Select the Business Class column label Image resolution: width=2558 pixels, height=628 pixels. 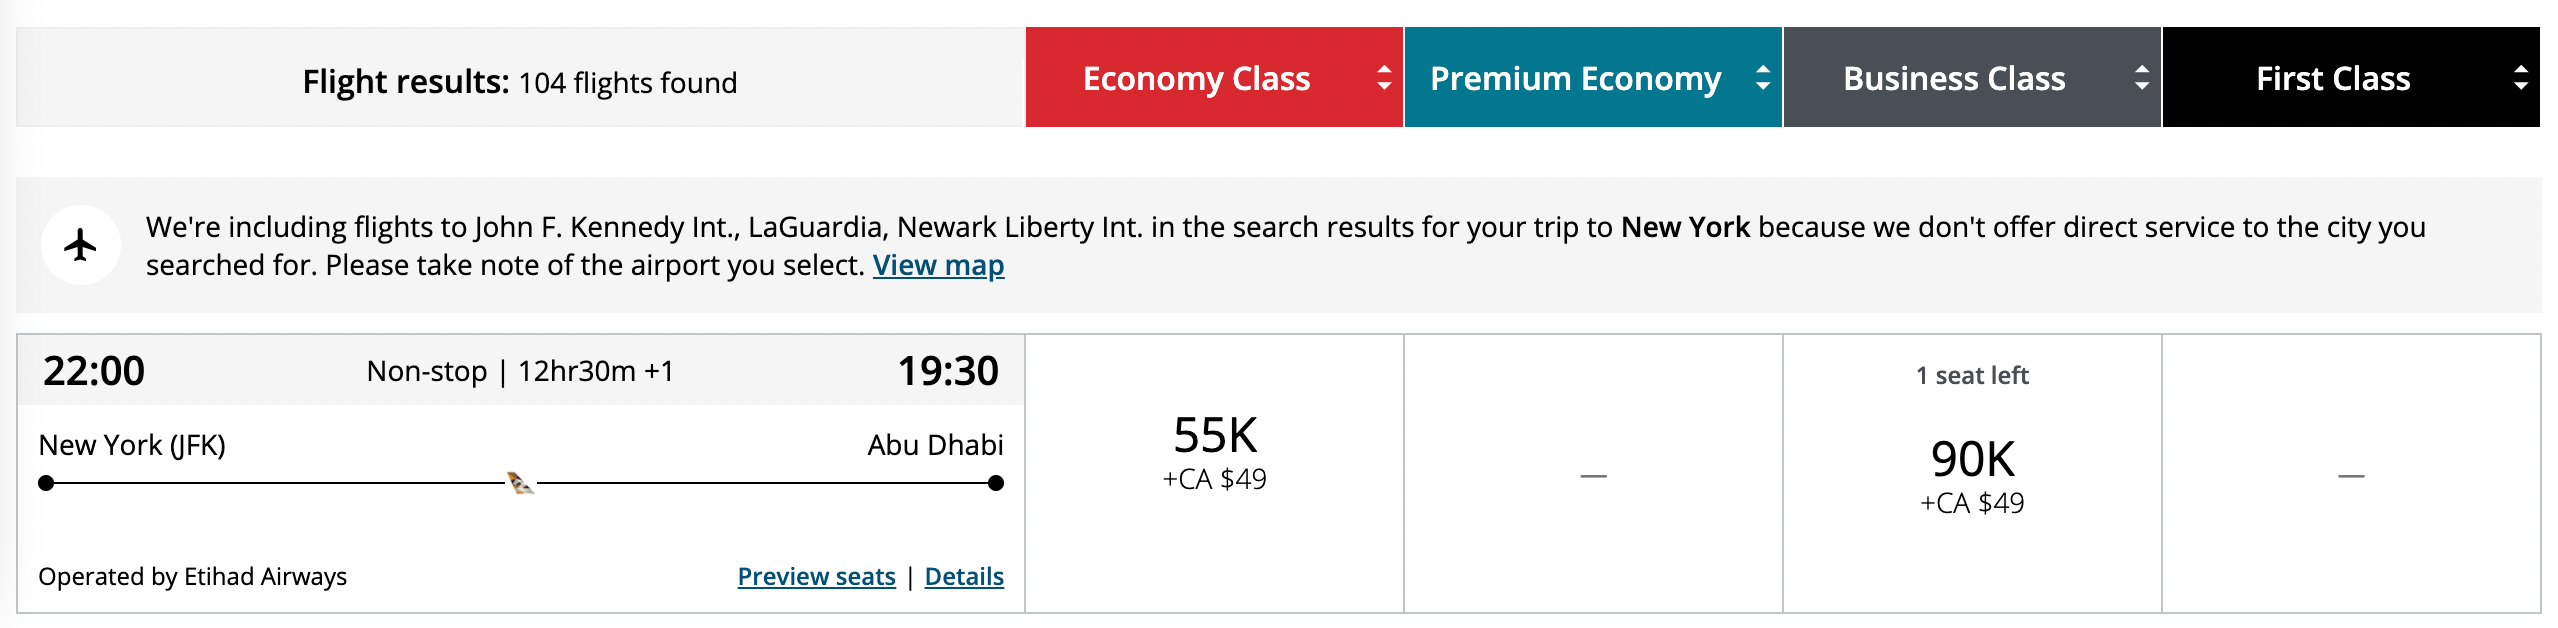[x=1954, y=78]
